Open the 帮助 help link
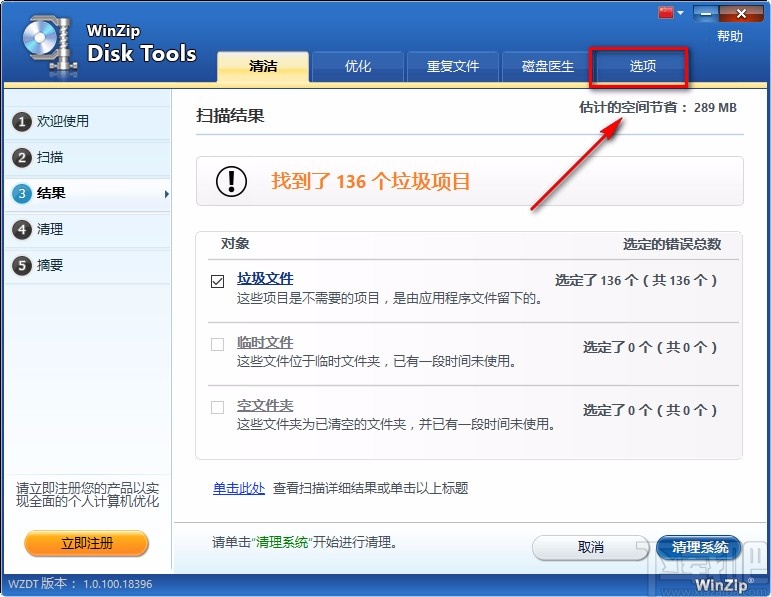771x597 pixels. coord(730,36)
